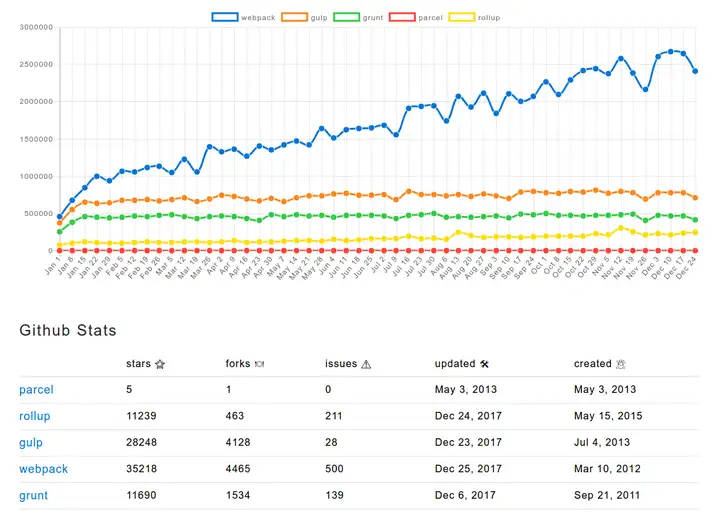Click the 1500000 y-axis label
The height and width of the screenshot is (517, 720).
[x=36, y=139]
